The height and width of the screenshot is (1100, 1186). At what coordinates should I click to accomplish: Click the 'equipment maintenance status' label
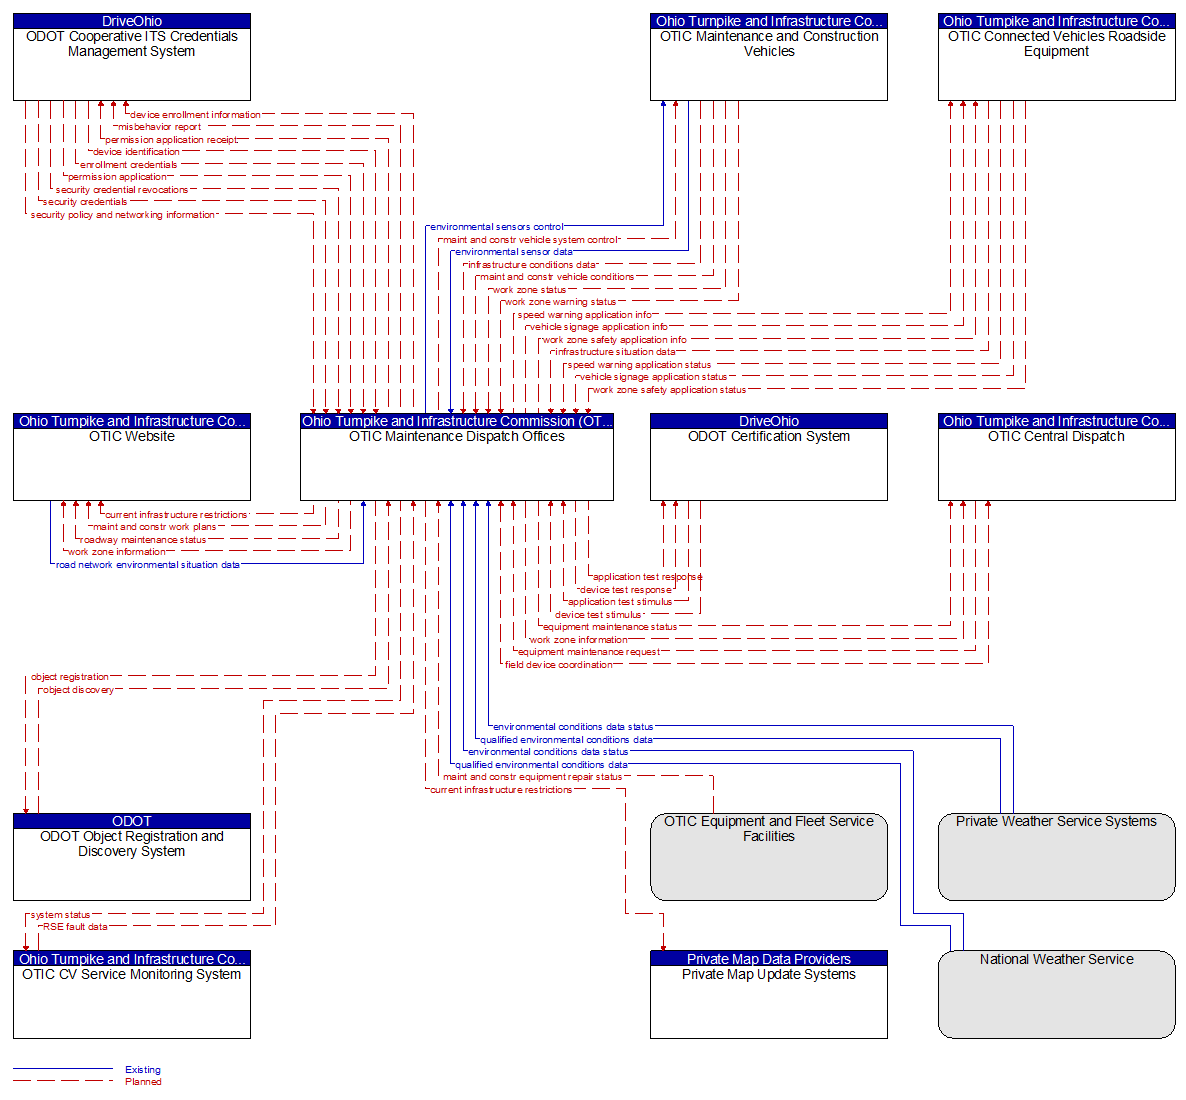[x=610, y=627]
